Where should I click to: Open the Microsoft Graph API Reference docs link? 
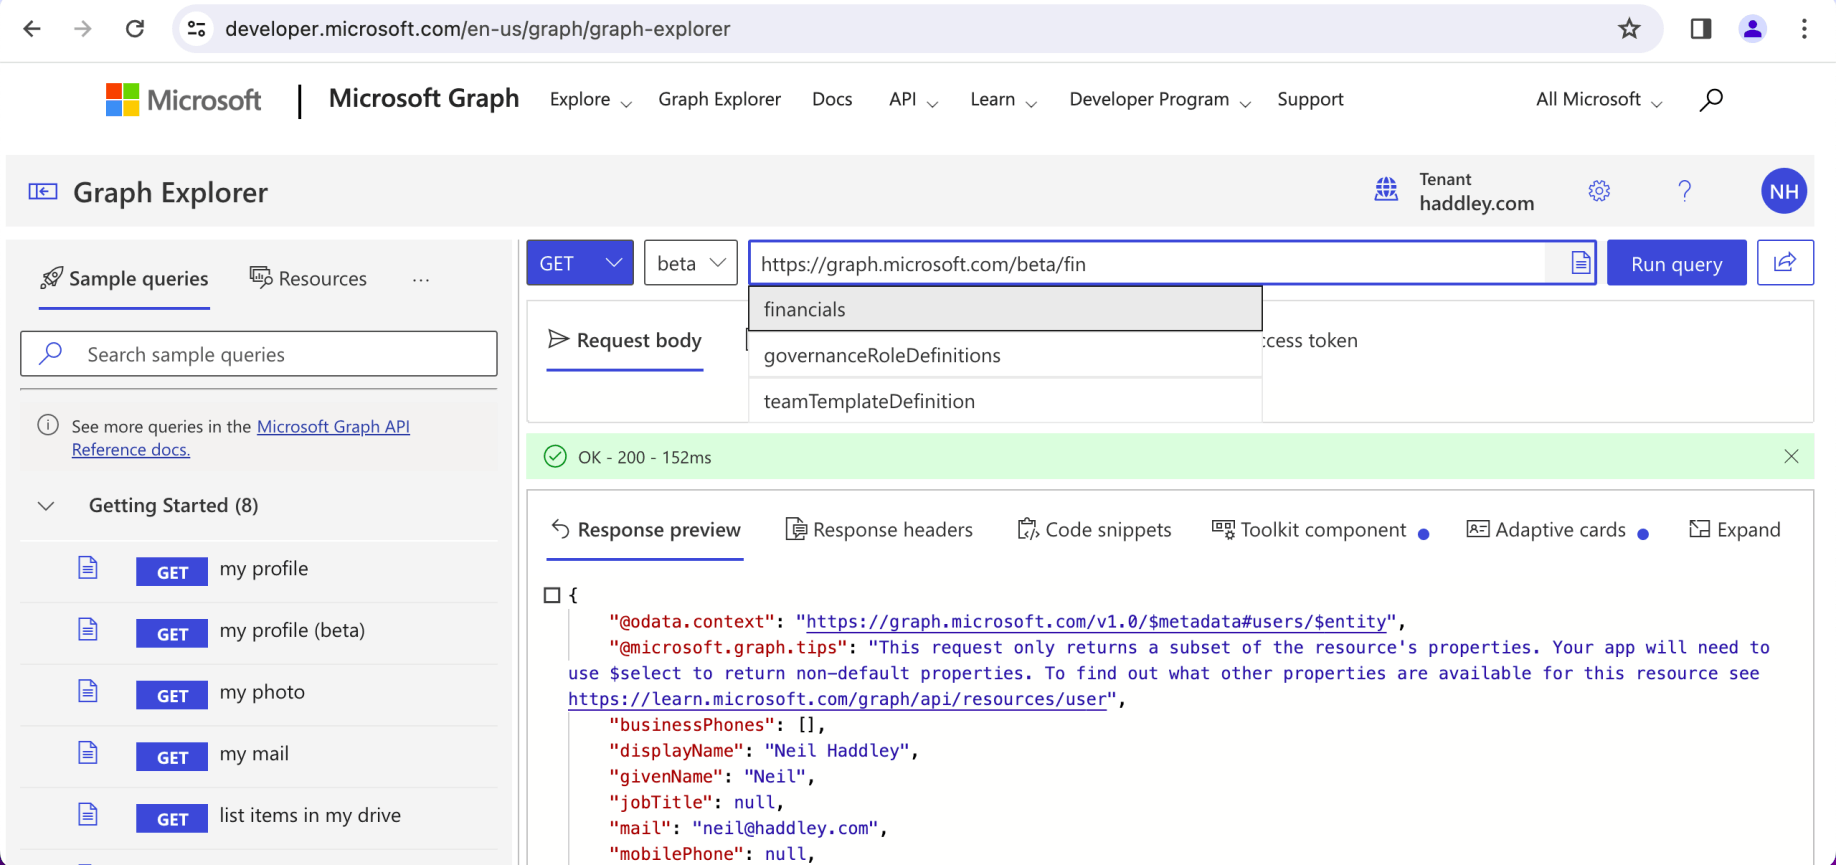coord(333,427)
